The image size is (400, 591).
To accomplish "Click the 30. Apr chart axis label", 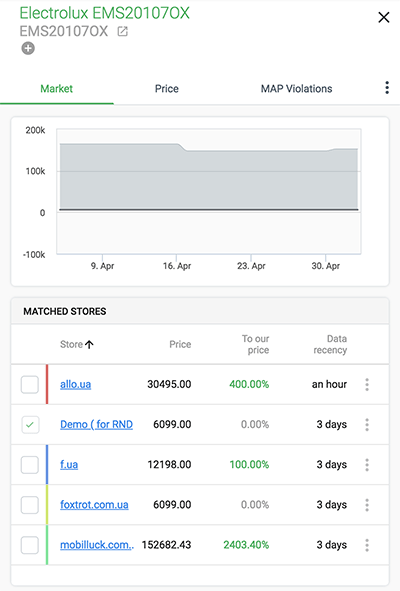I will (x=325, y=266).
